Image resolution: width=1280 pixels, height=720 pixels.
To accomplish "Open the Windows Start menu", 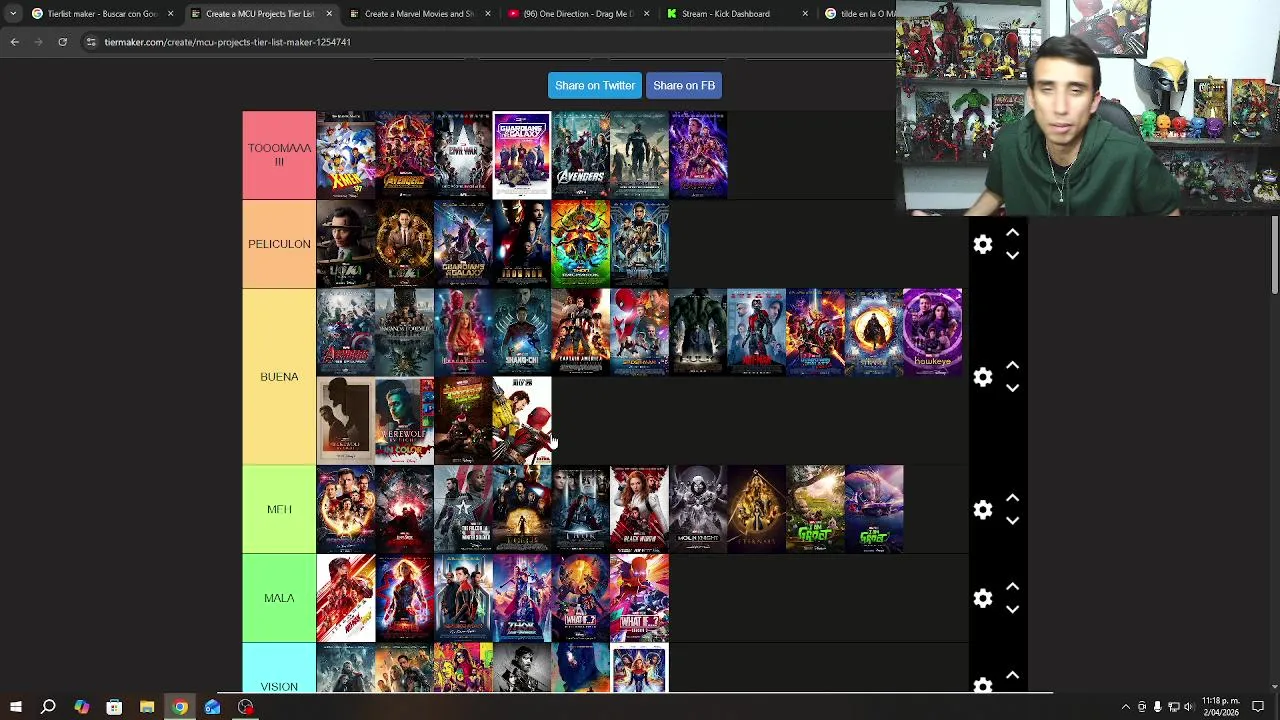I will 15,707.
